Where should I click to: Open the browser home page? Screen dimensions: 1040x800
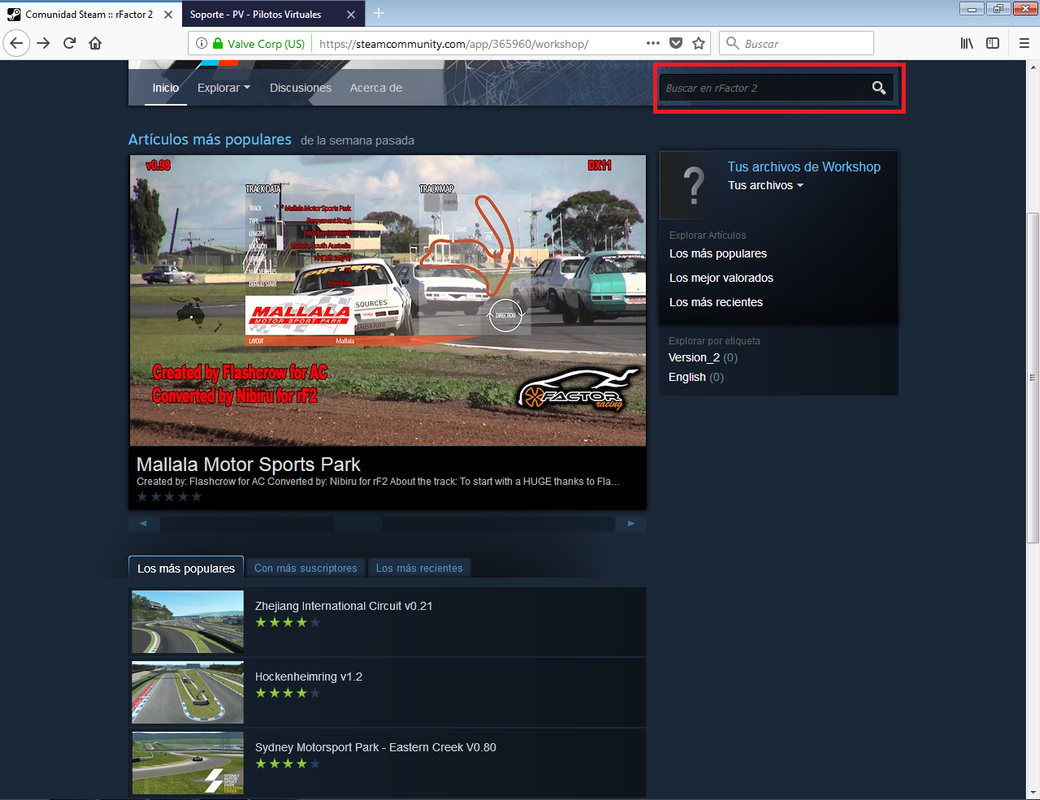96,44
